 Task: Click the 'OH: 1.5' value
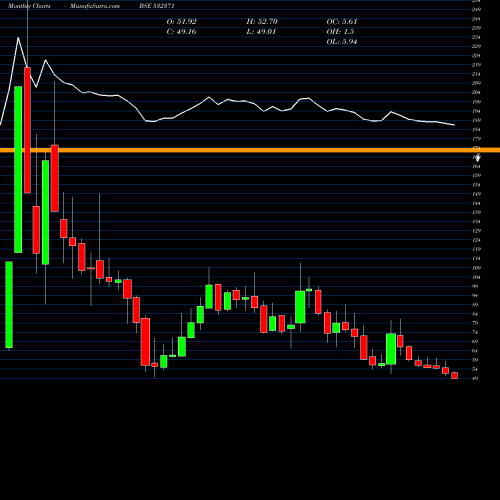coord(340,32)
